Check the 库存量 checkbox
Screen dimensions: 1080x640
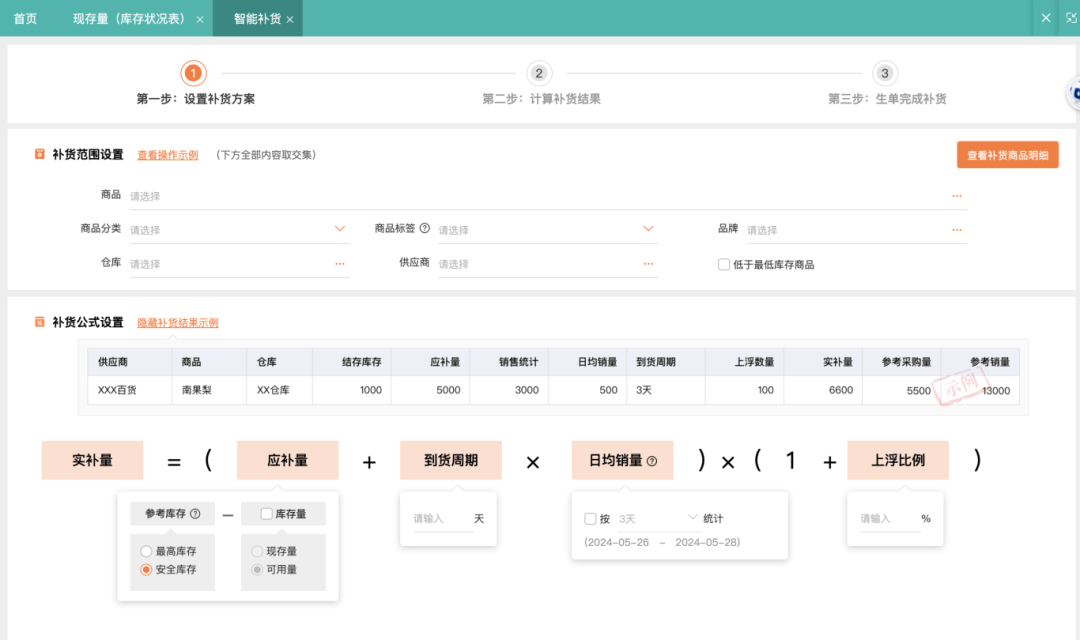pos(266,514)
